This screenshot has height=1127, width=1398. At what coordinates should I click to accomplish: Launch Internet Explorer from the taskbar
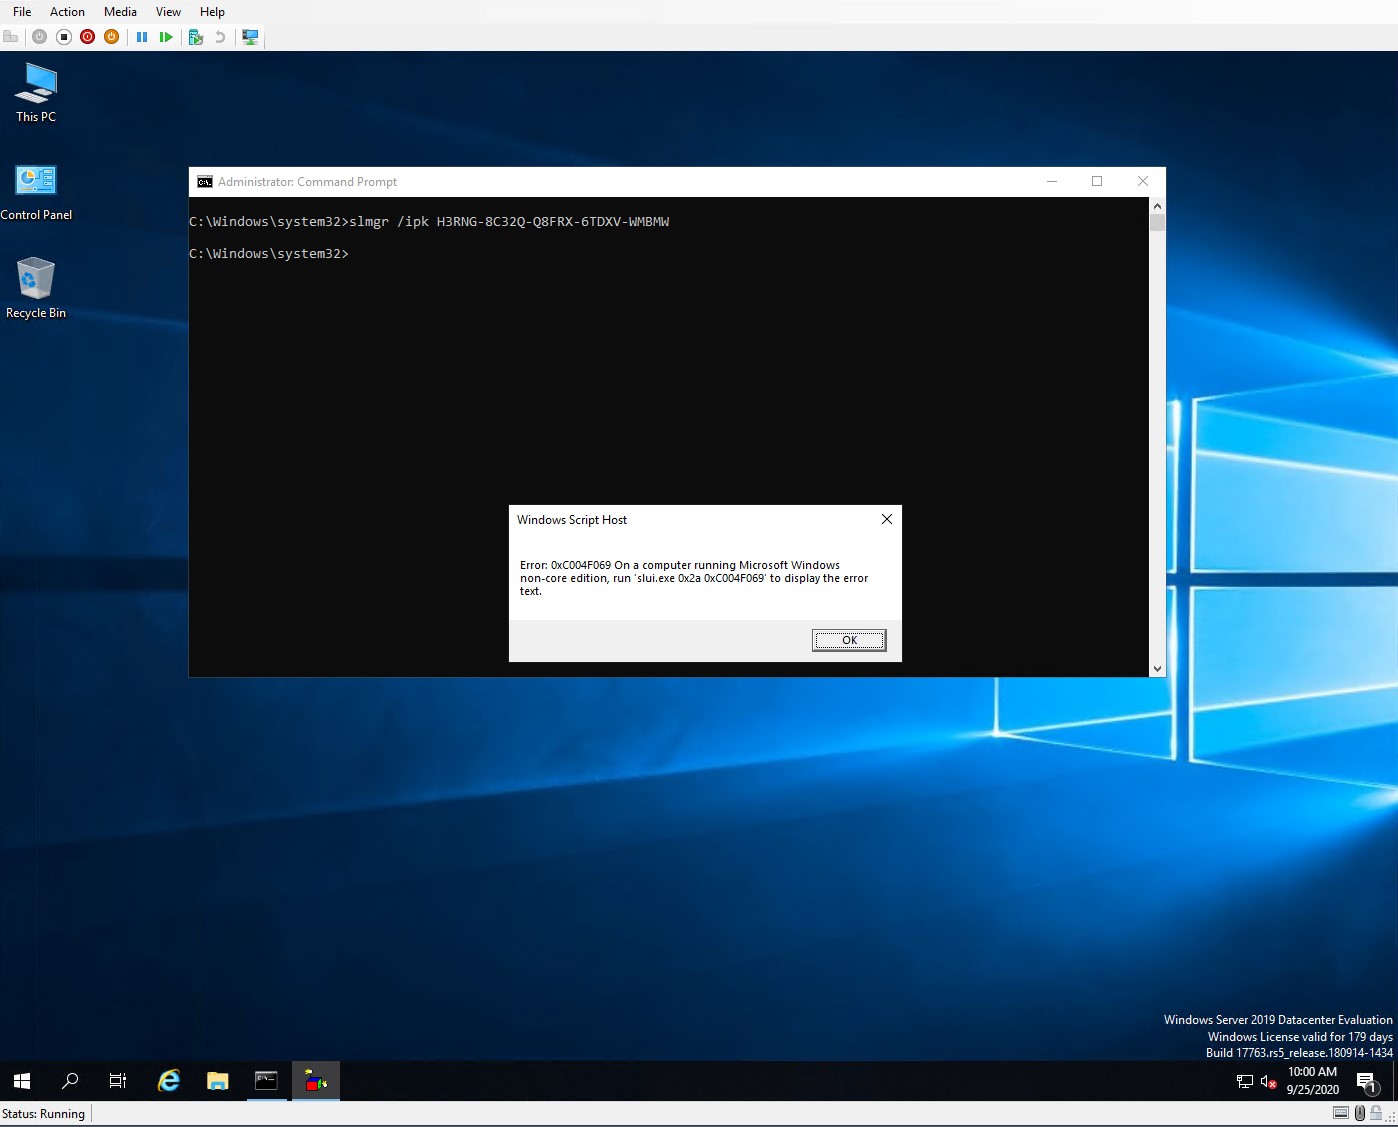[169, 1081]
